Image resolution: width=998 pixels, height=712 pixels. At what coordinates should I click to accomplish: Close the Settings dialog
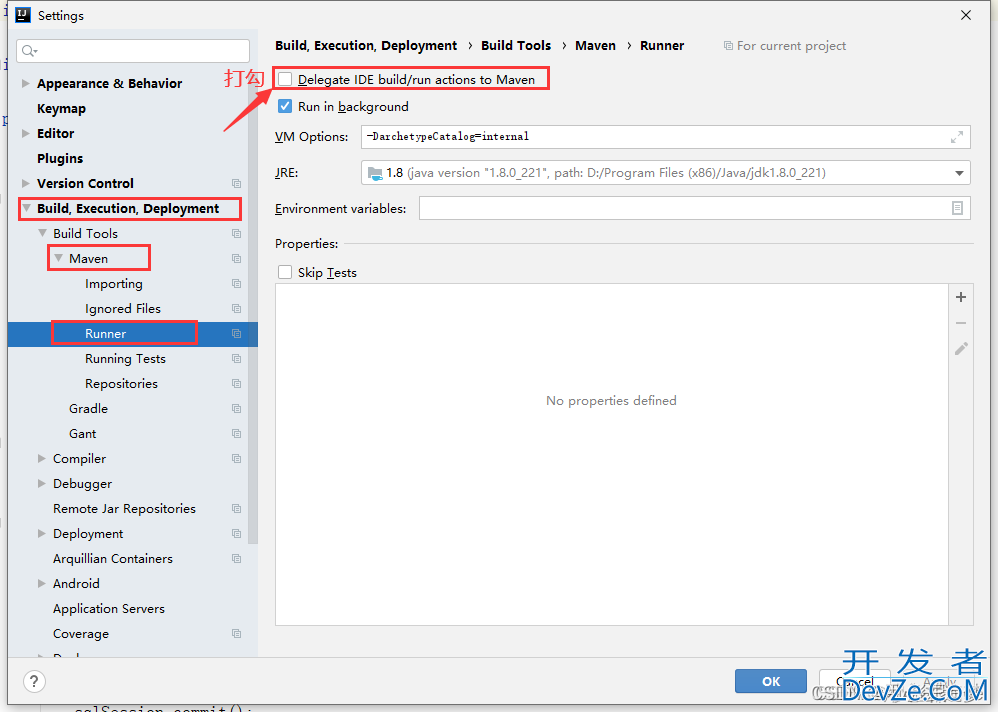pyautogui.click(x=966, y=15)
